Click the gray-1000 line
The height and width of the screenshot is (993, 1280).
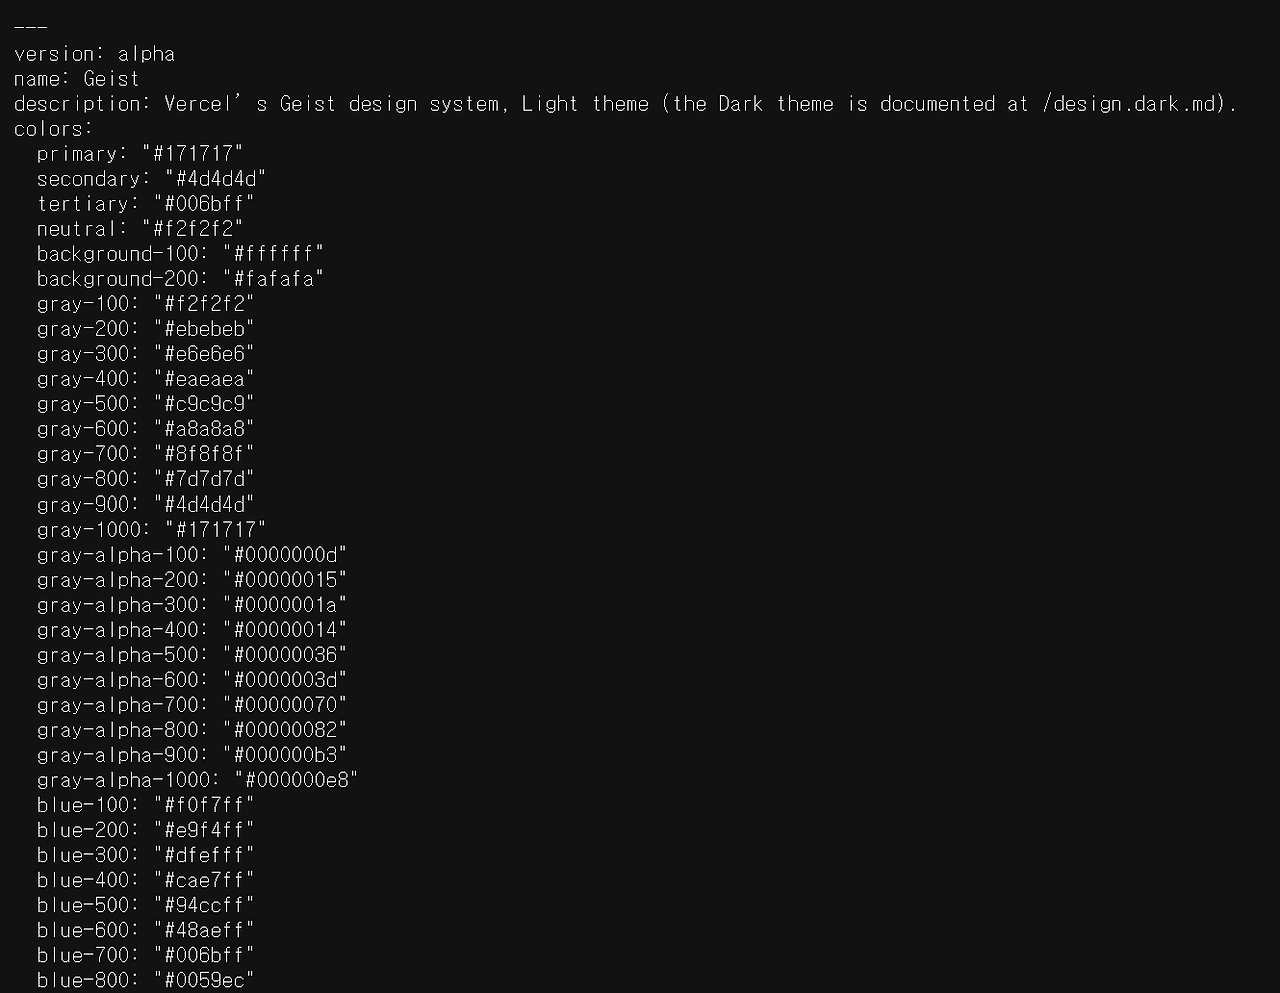click(152, 529)
